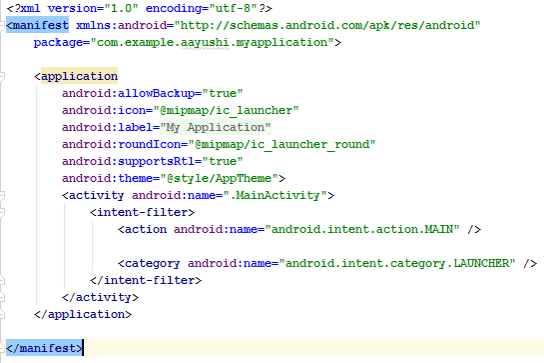Click the opening intent-filter tag
544x363 pixels.
tap(142, 212)
